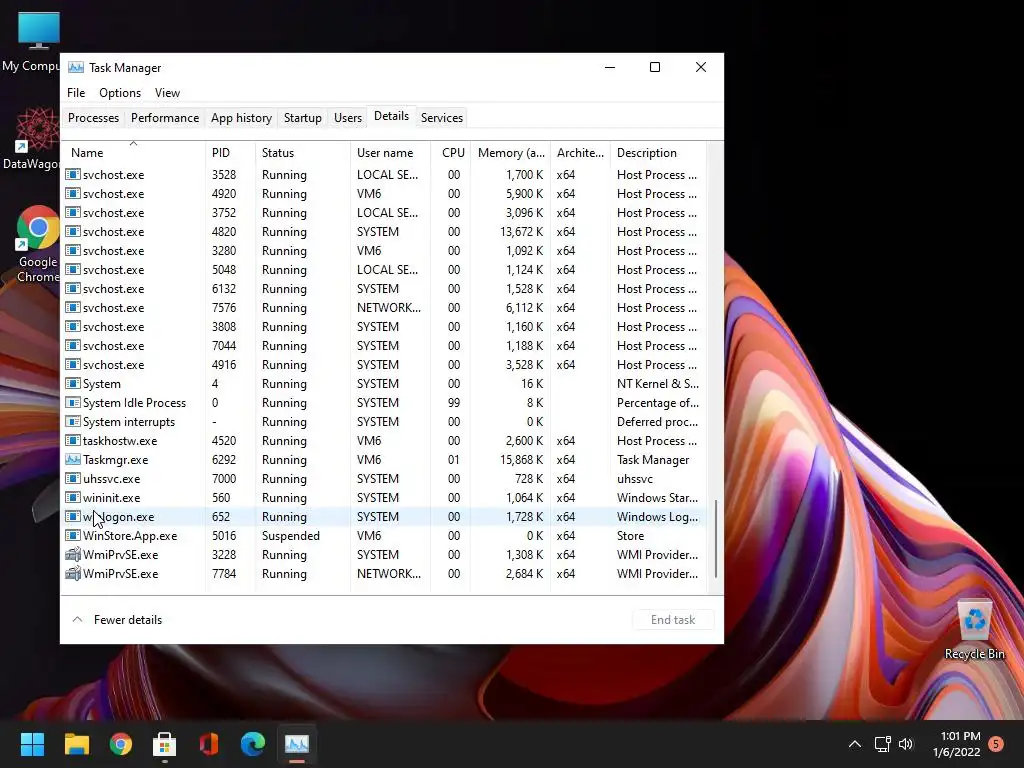Screen dimensions: 1024x768
Task: Select the My Computer desktop icon
Action: point(31,42)
